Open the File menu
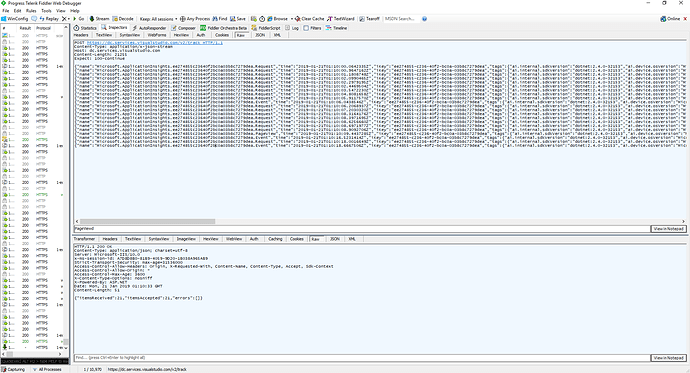 (6, 11)
